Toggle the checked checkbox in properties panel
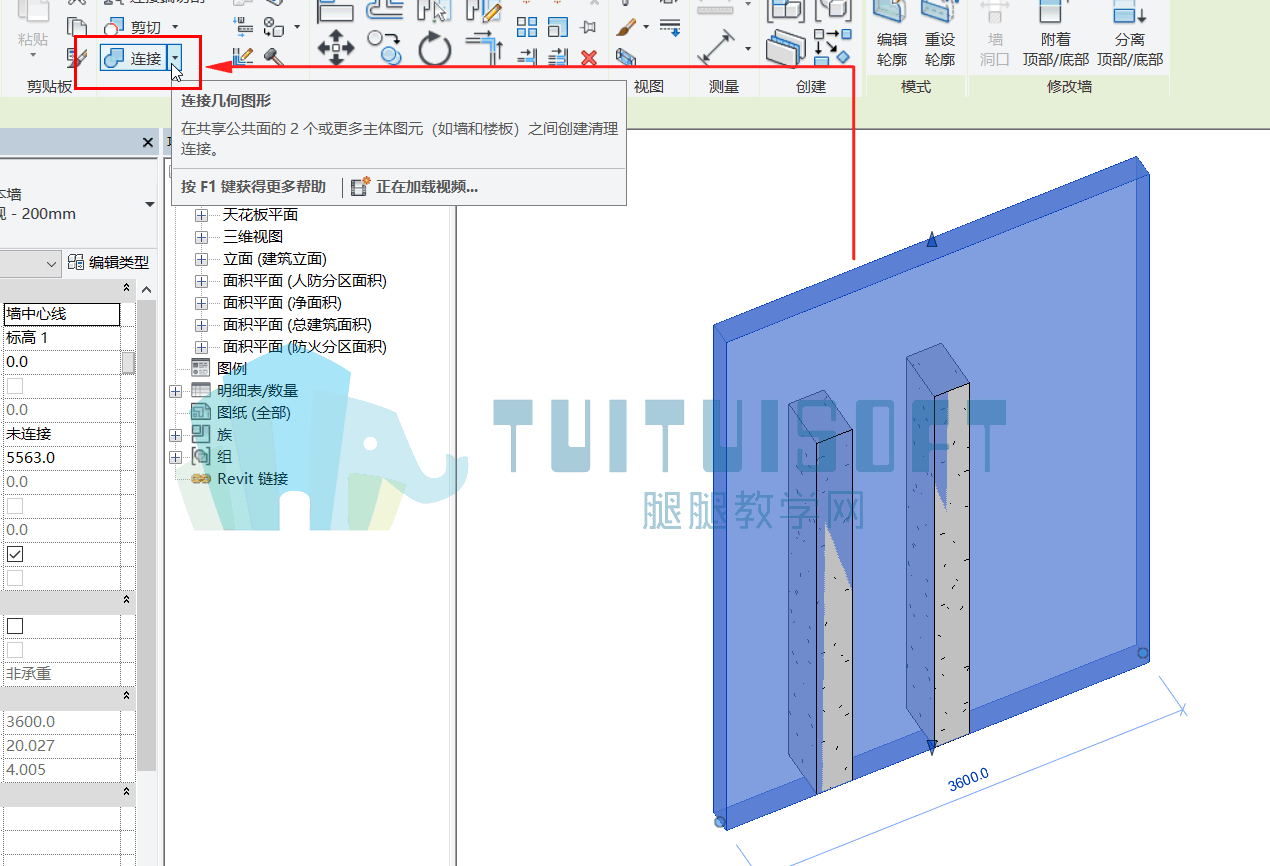The width and height of the screenshot is (1270, 866). point(15,554)
